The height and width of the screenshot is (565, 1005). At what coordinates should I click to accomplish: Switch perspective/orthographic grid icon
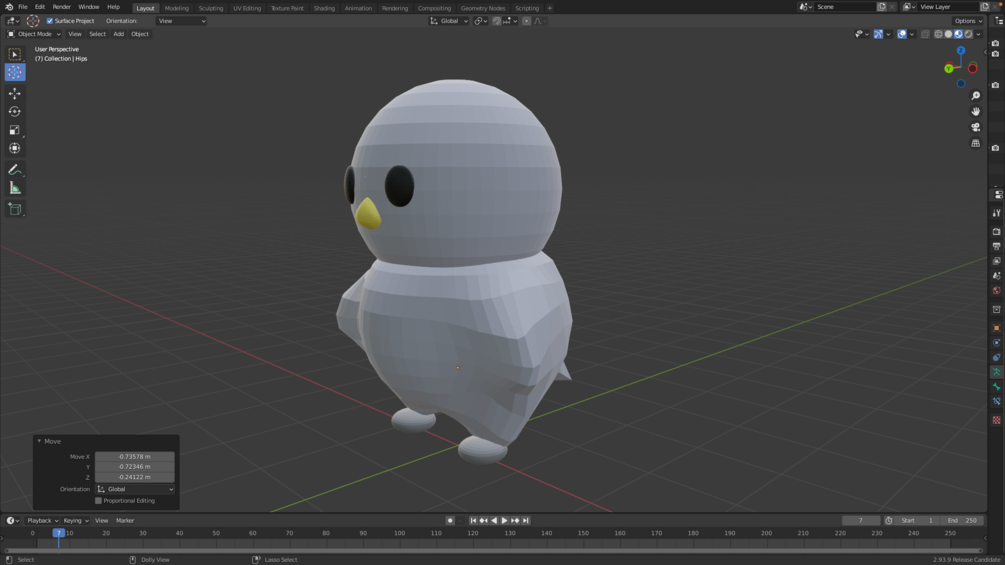(x=976, y=143)
